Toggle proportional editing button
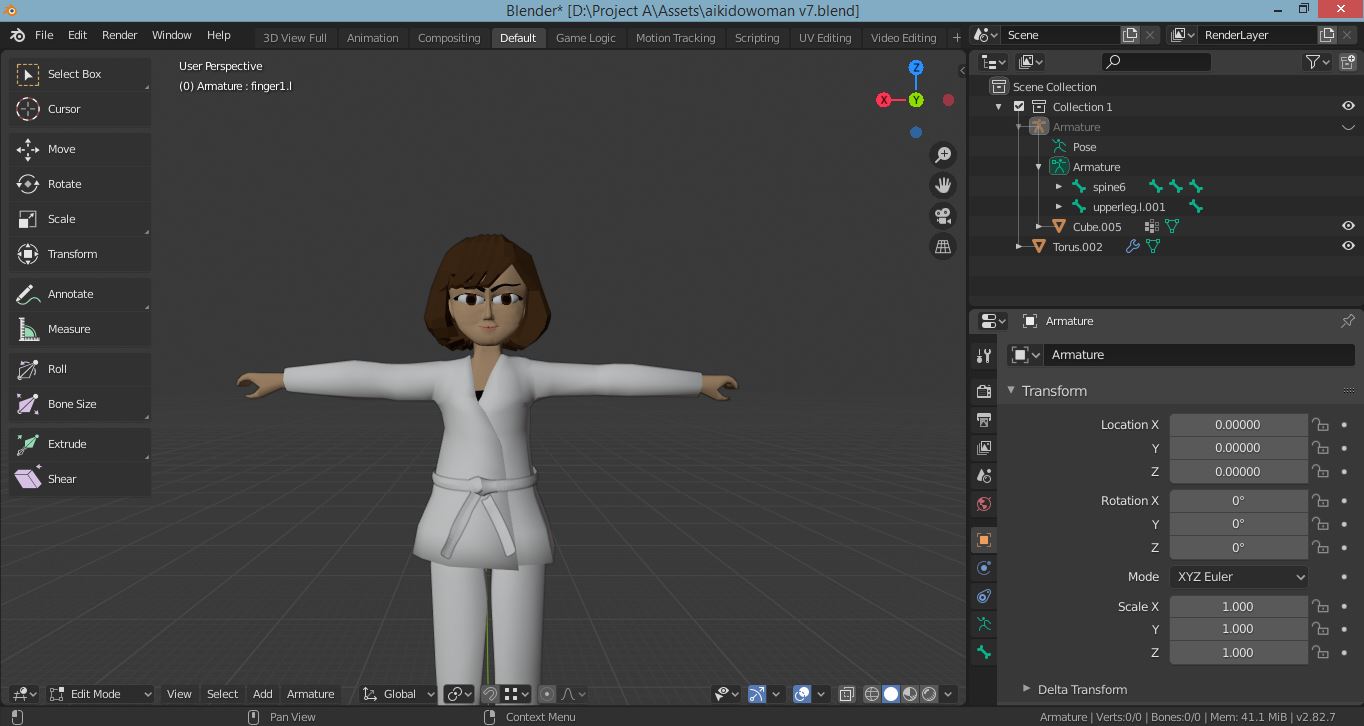Screen dimensions: 1364x726 point(547,694)
